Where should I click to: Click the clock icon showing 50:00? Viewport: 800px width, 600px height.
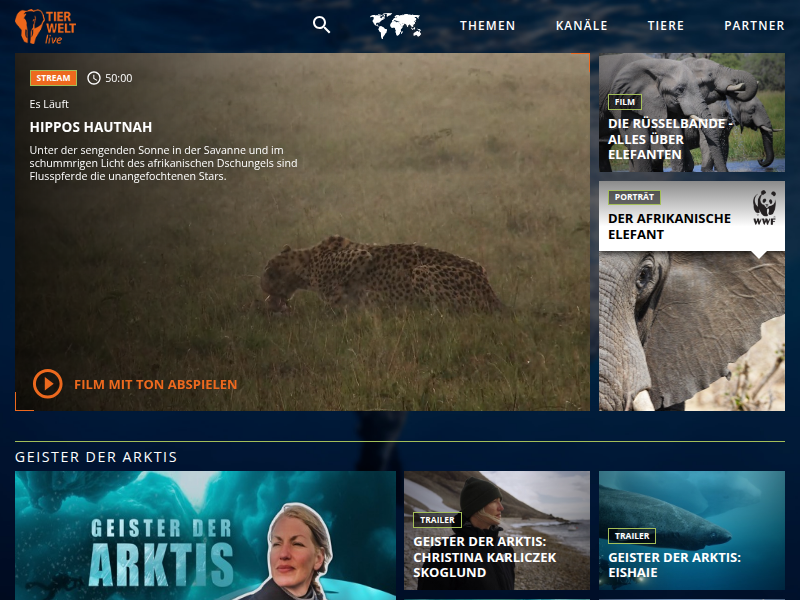[94, 78]
